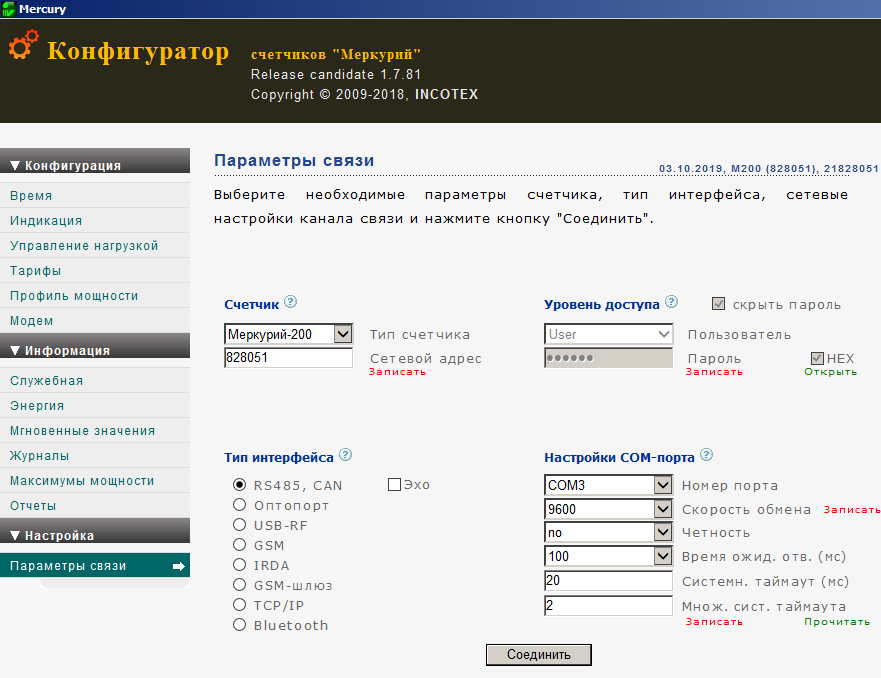
Task: Select IRDA interface radio button
Action: (x=240, y=565)
